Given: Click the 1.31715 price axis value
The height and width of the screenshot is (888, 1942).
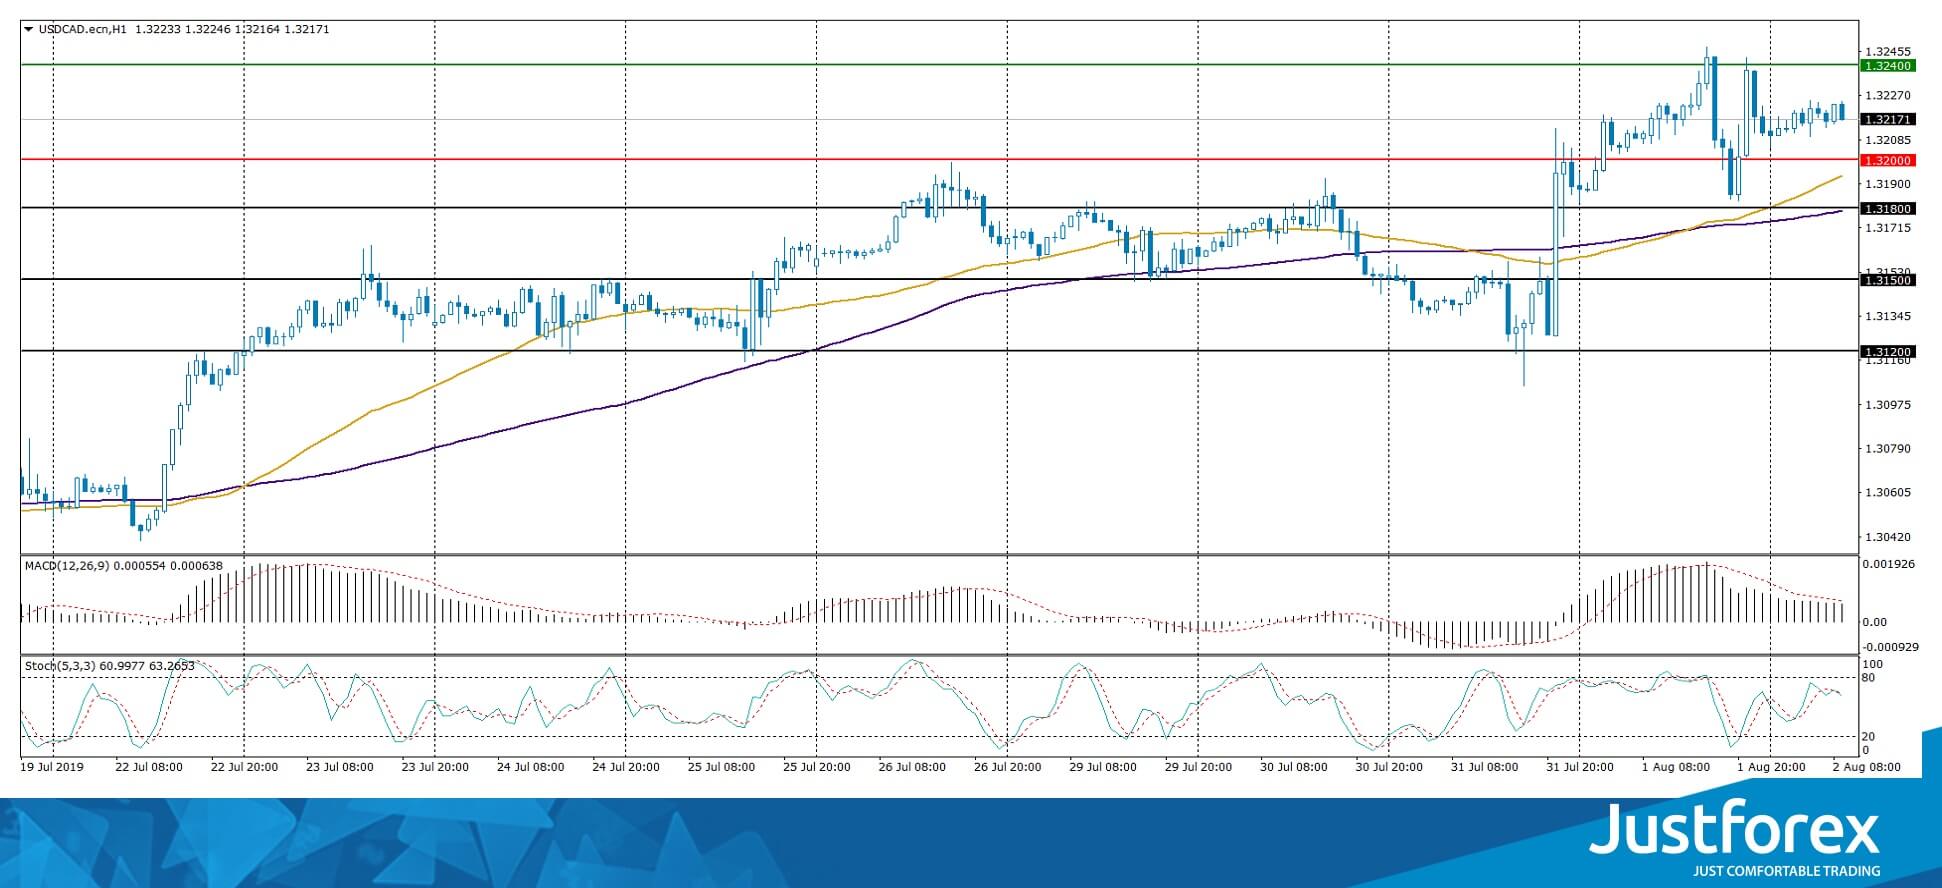Looking at the screenshot, I should (1887, 228).
